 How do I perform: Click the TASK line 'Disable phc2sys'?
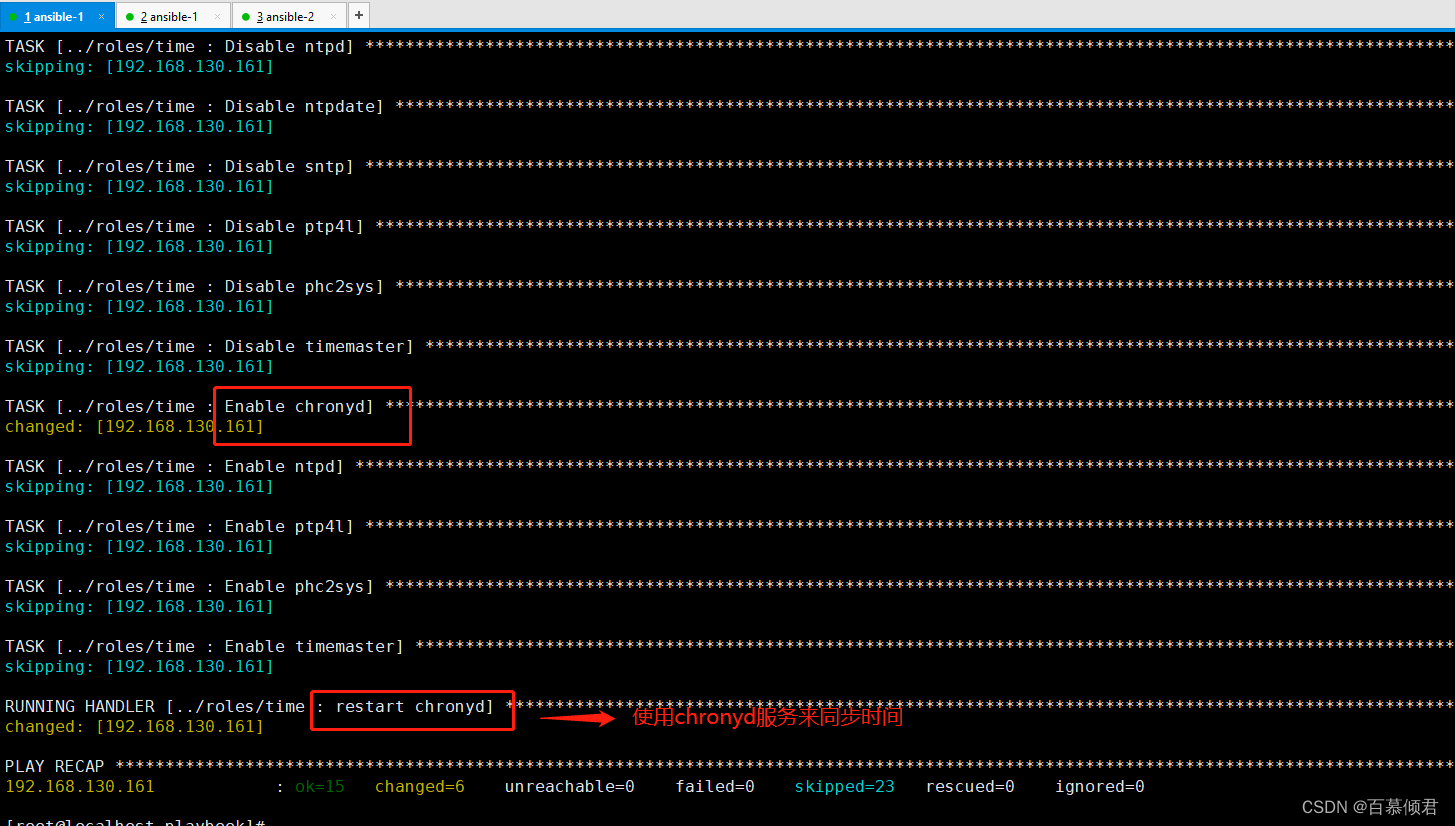coord(729,287)
